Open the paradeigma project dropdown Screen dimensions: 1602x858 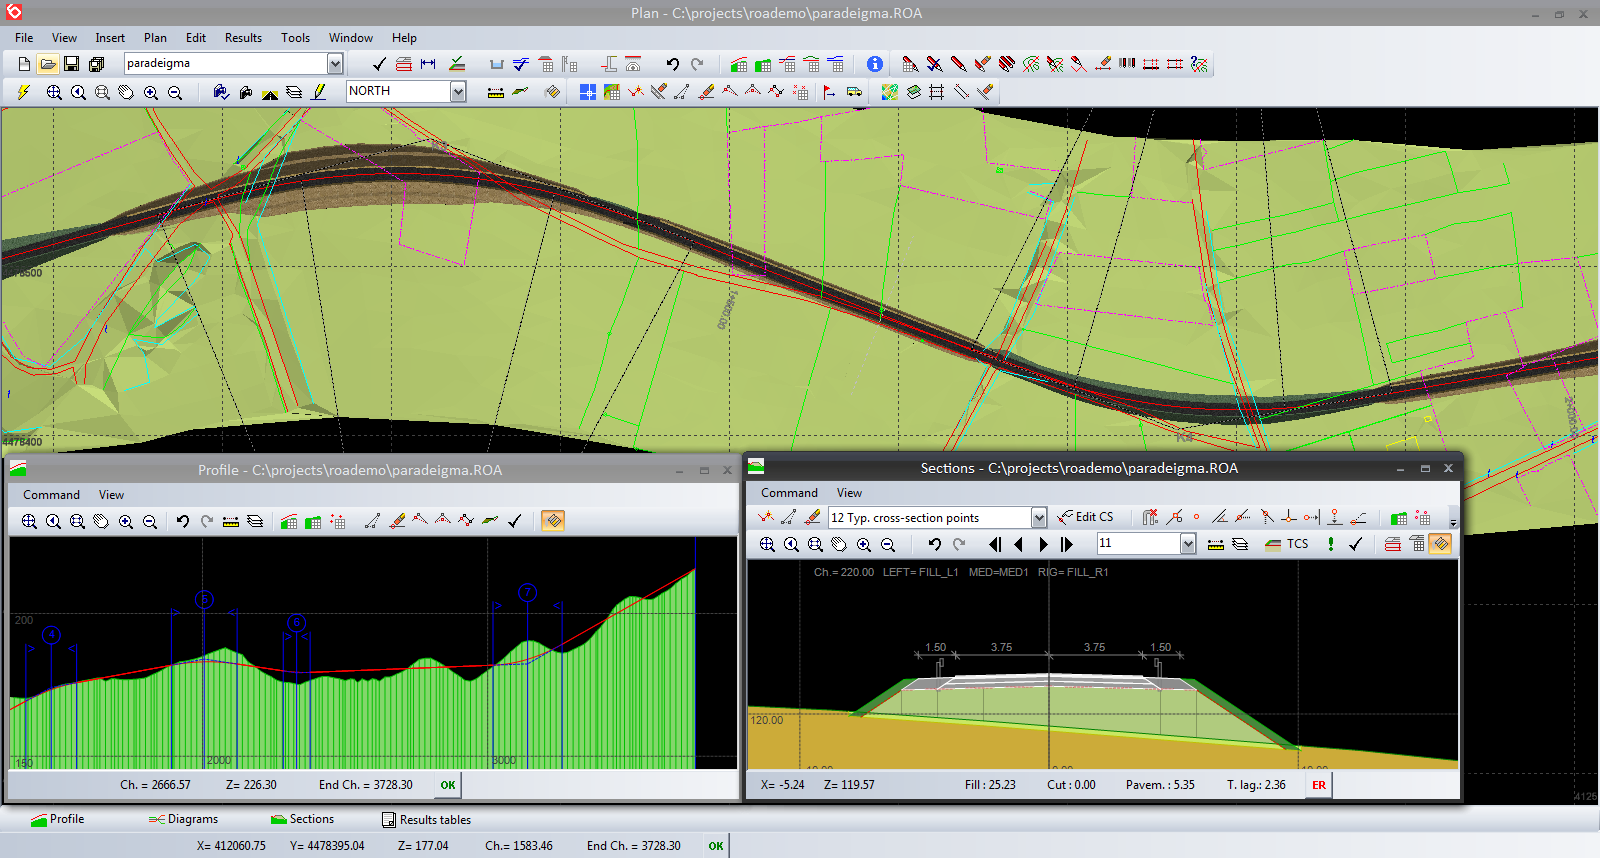(335, 64)
